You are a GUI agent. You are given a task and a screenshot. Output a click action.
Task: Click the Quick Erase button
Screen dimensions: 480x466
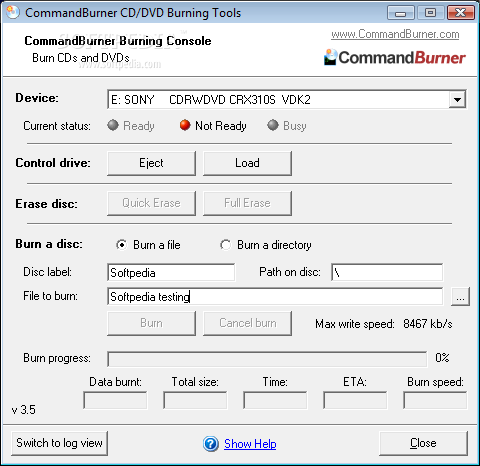[x=151, y=203]
